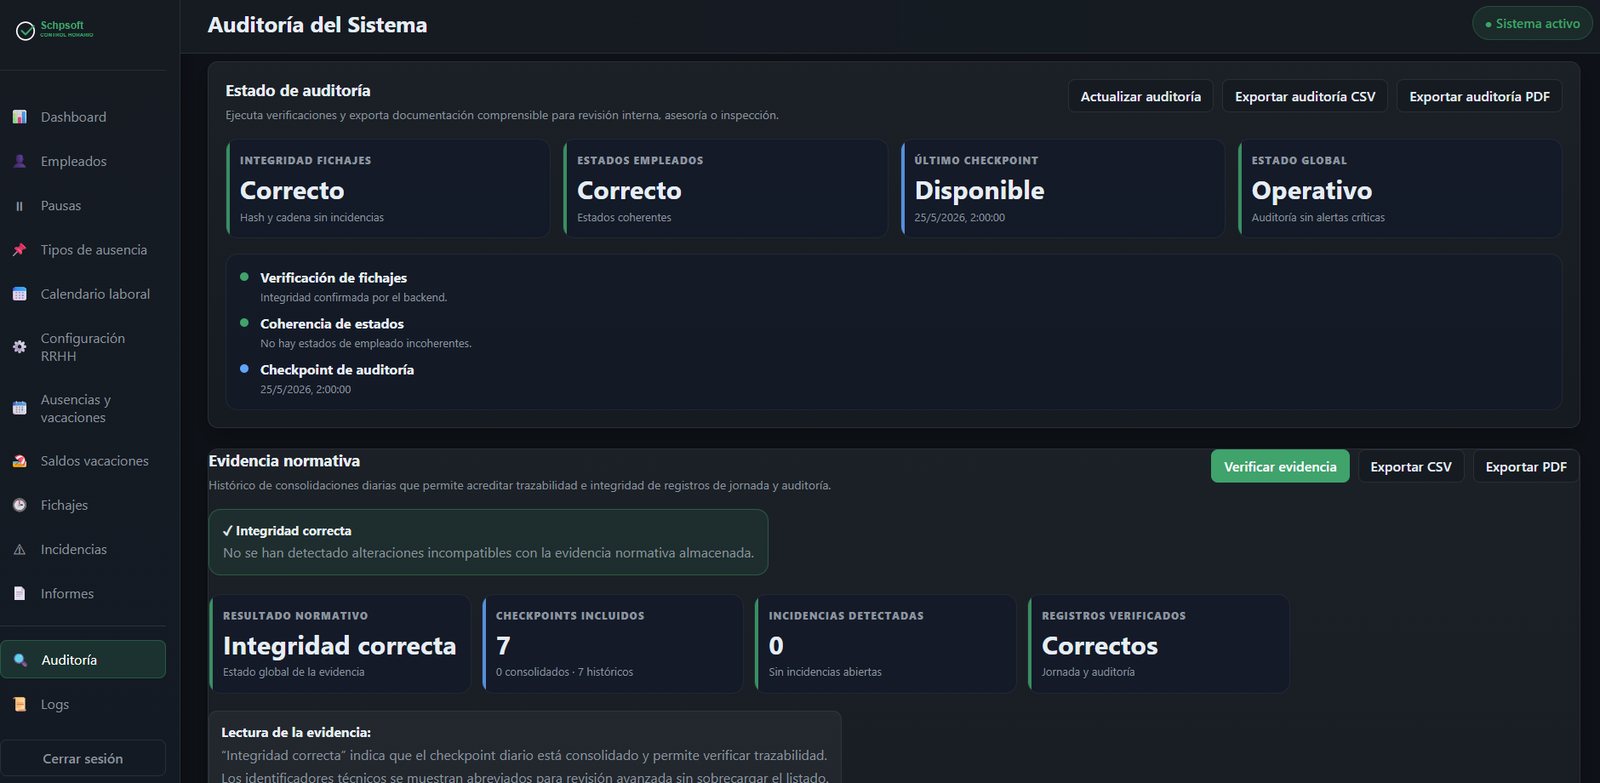Click the Fichajes clock icon

pos(19,505)
